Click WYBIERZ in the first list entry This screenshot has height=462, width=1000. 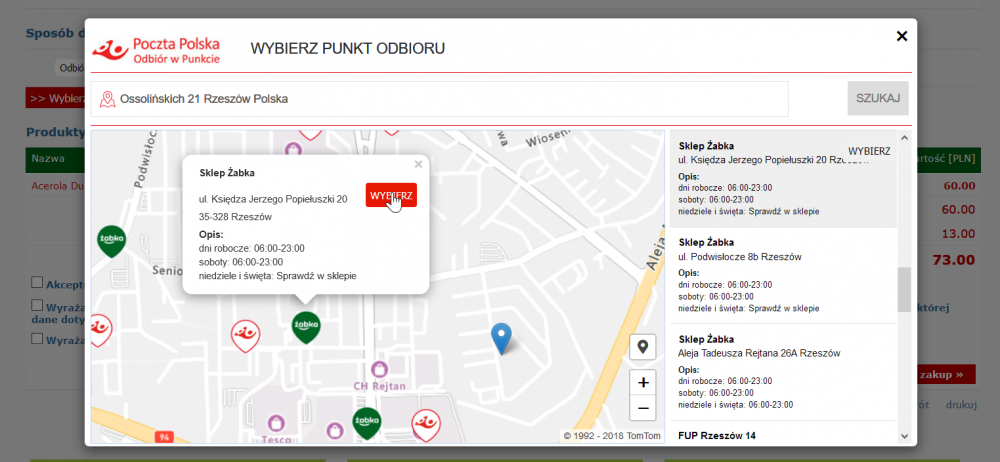(869, 151)
